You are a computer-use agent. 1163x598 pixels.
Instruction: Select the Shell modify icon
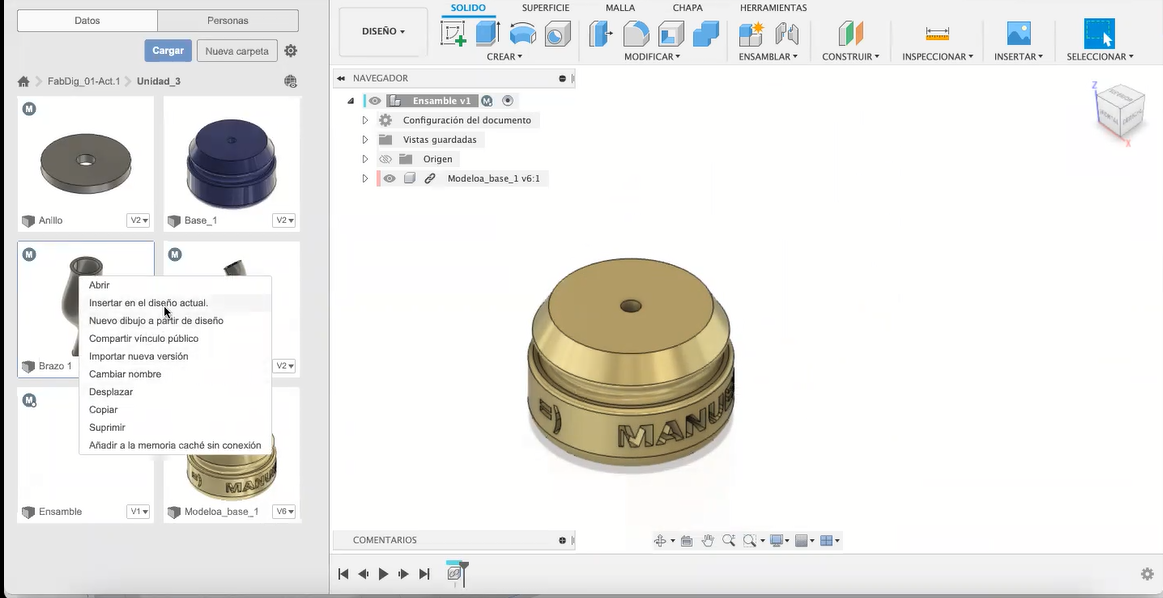coord(671,34)
